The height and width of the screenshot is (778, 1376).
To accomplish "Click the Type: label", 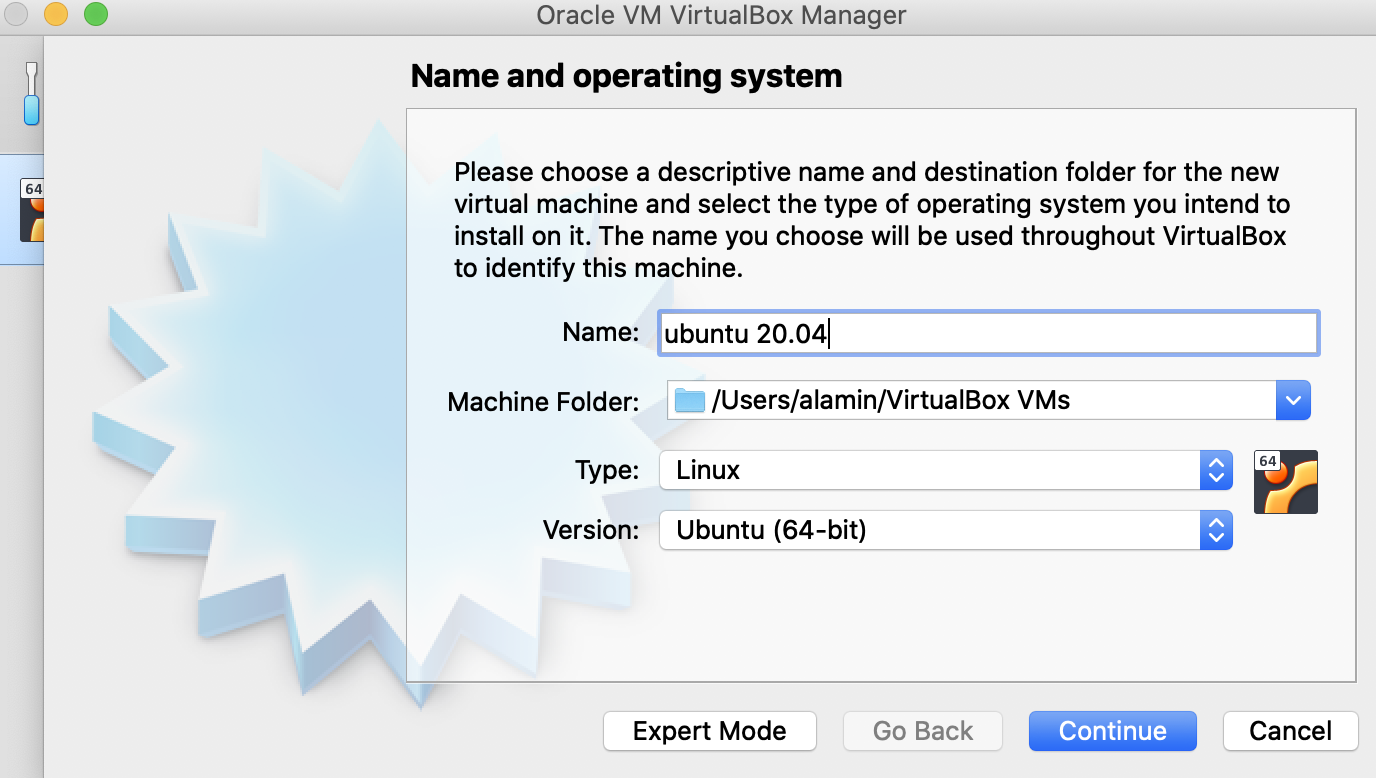I will pos(607,469).
